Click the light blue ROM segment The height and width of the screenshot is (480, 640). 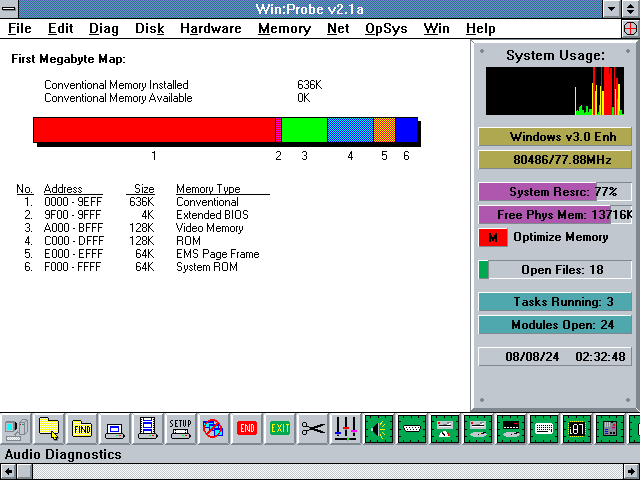(351, 130)
